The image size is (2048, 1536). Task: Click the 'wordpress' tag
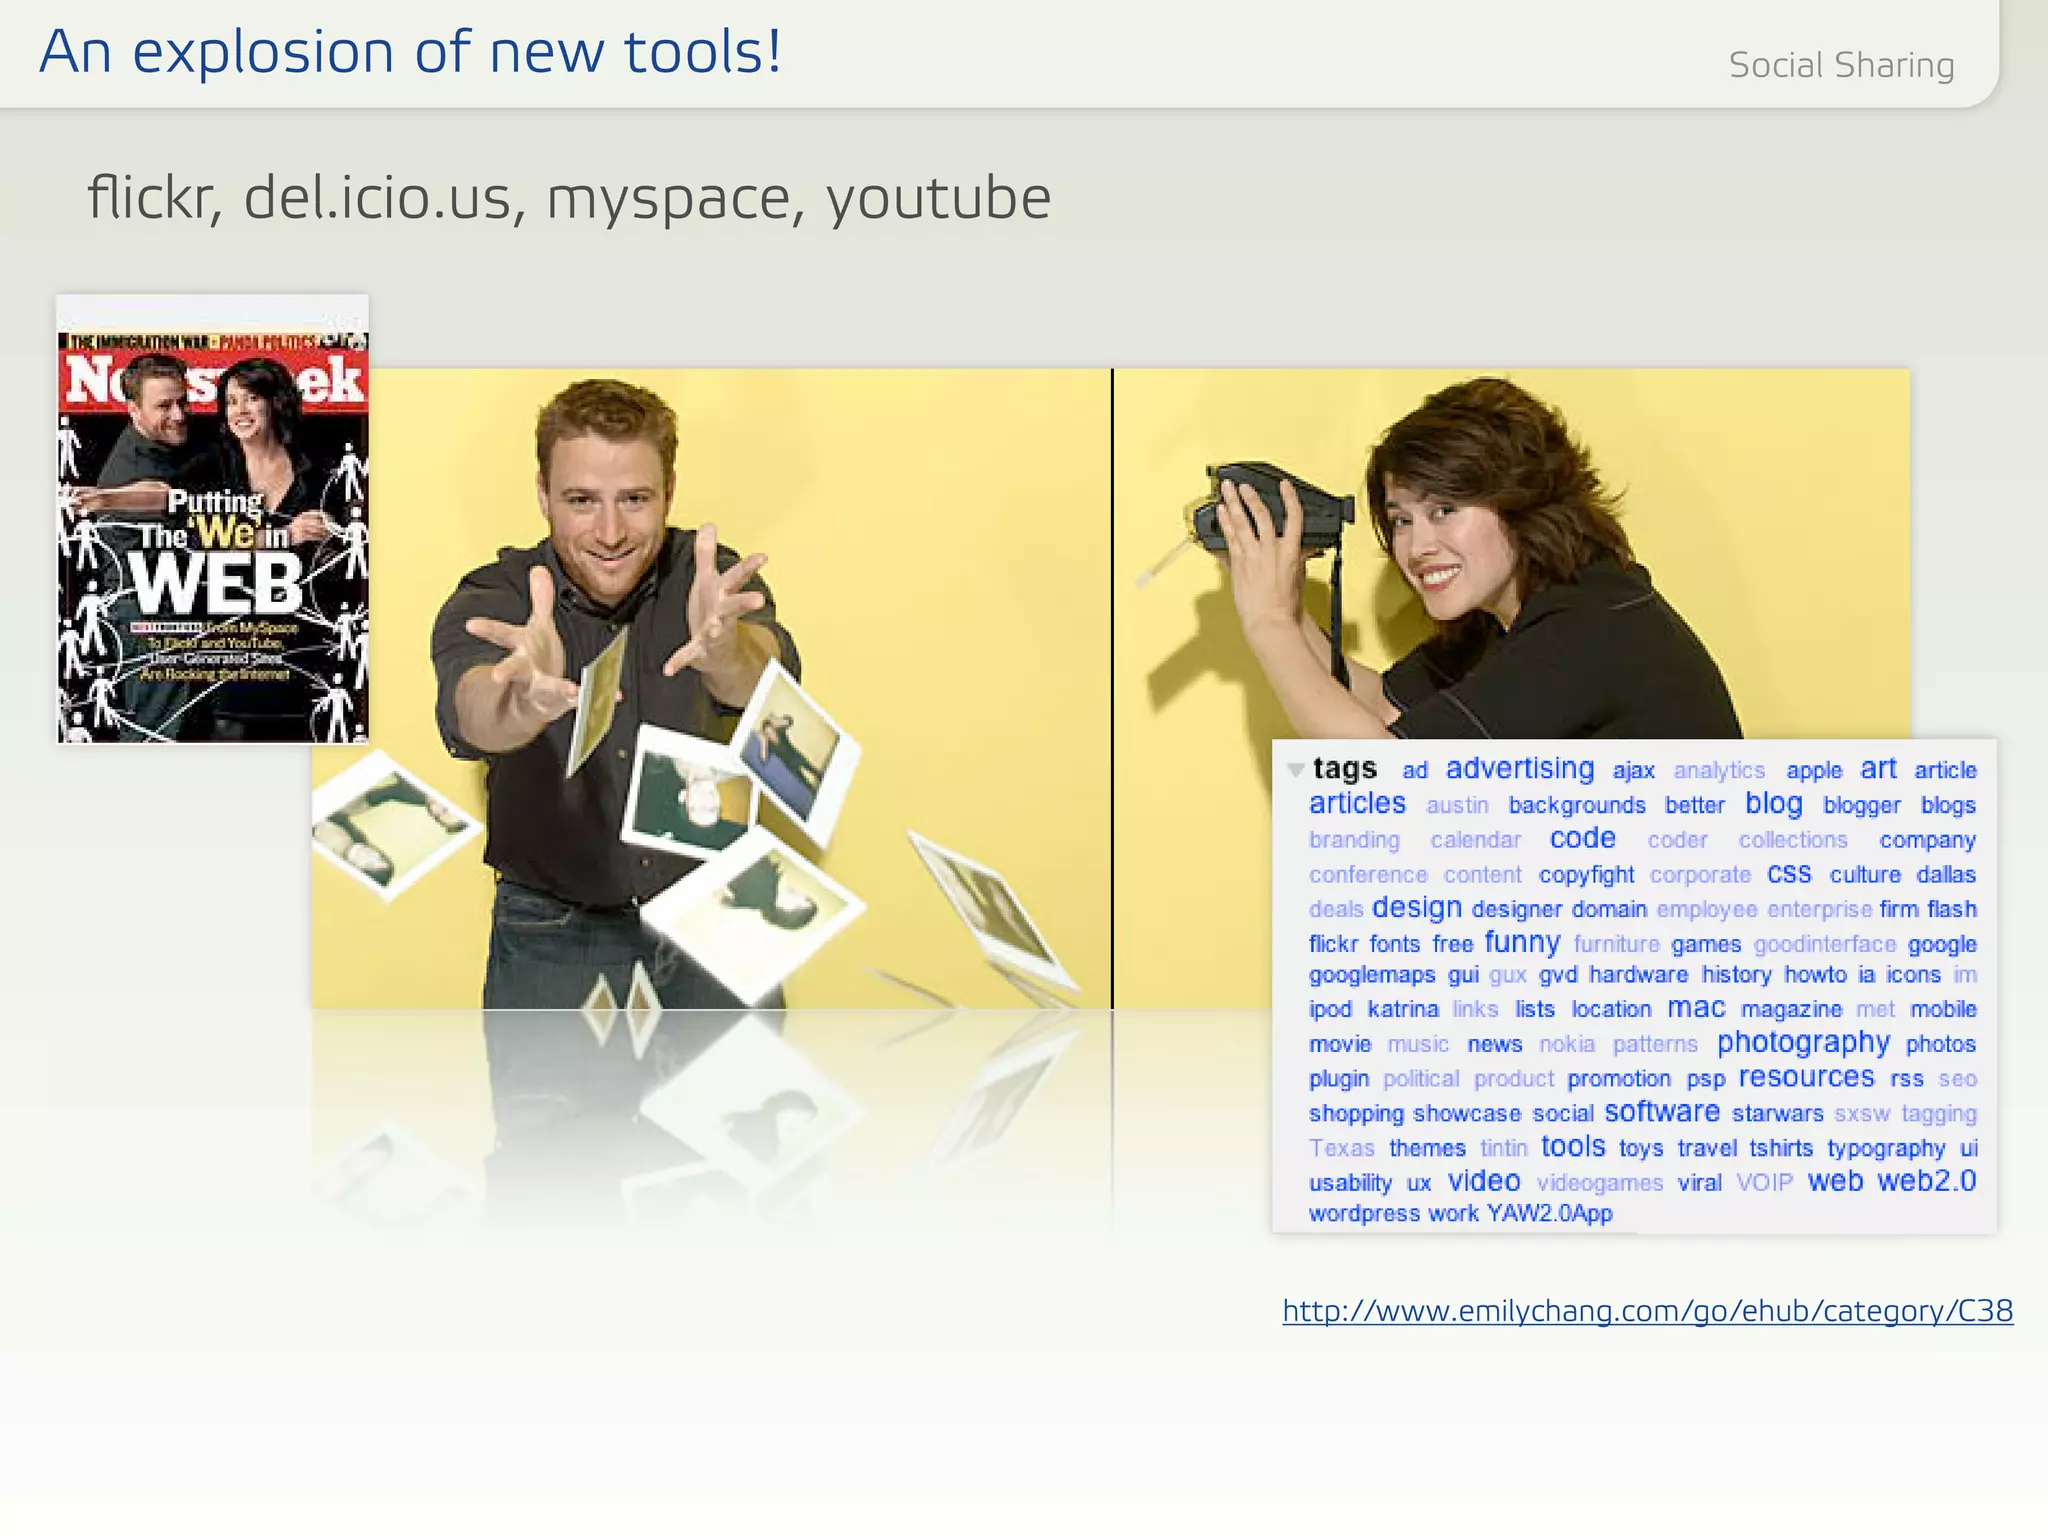[1363, 1214]
